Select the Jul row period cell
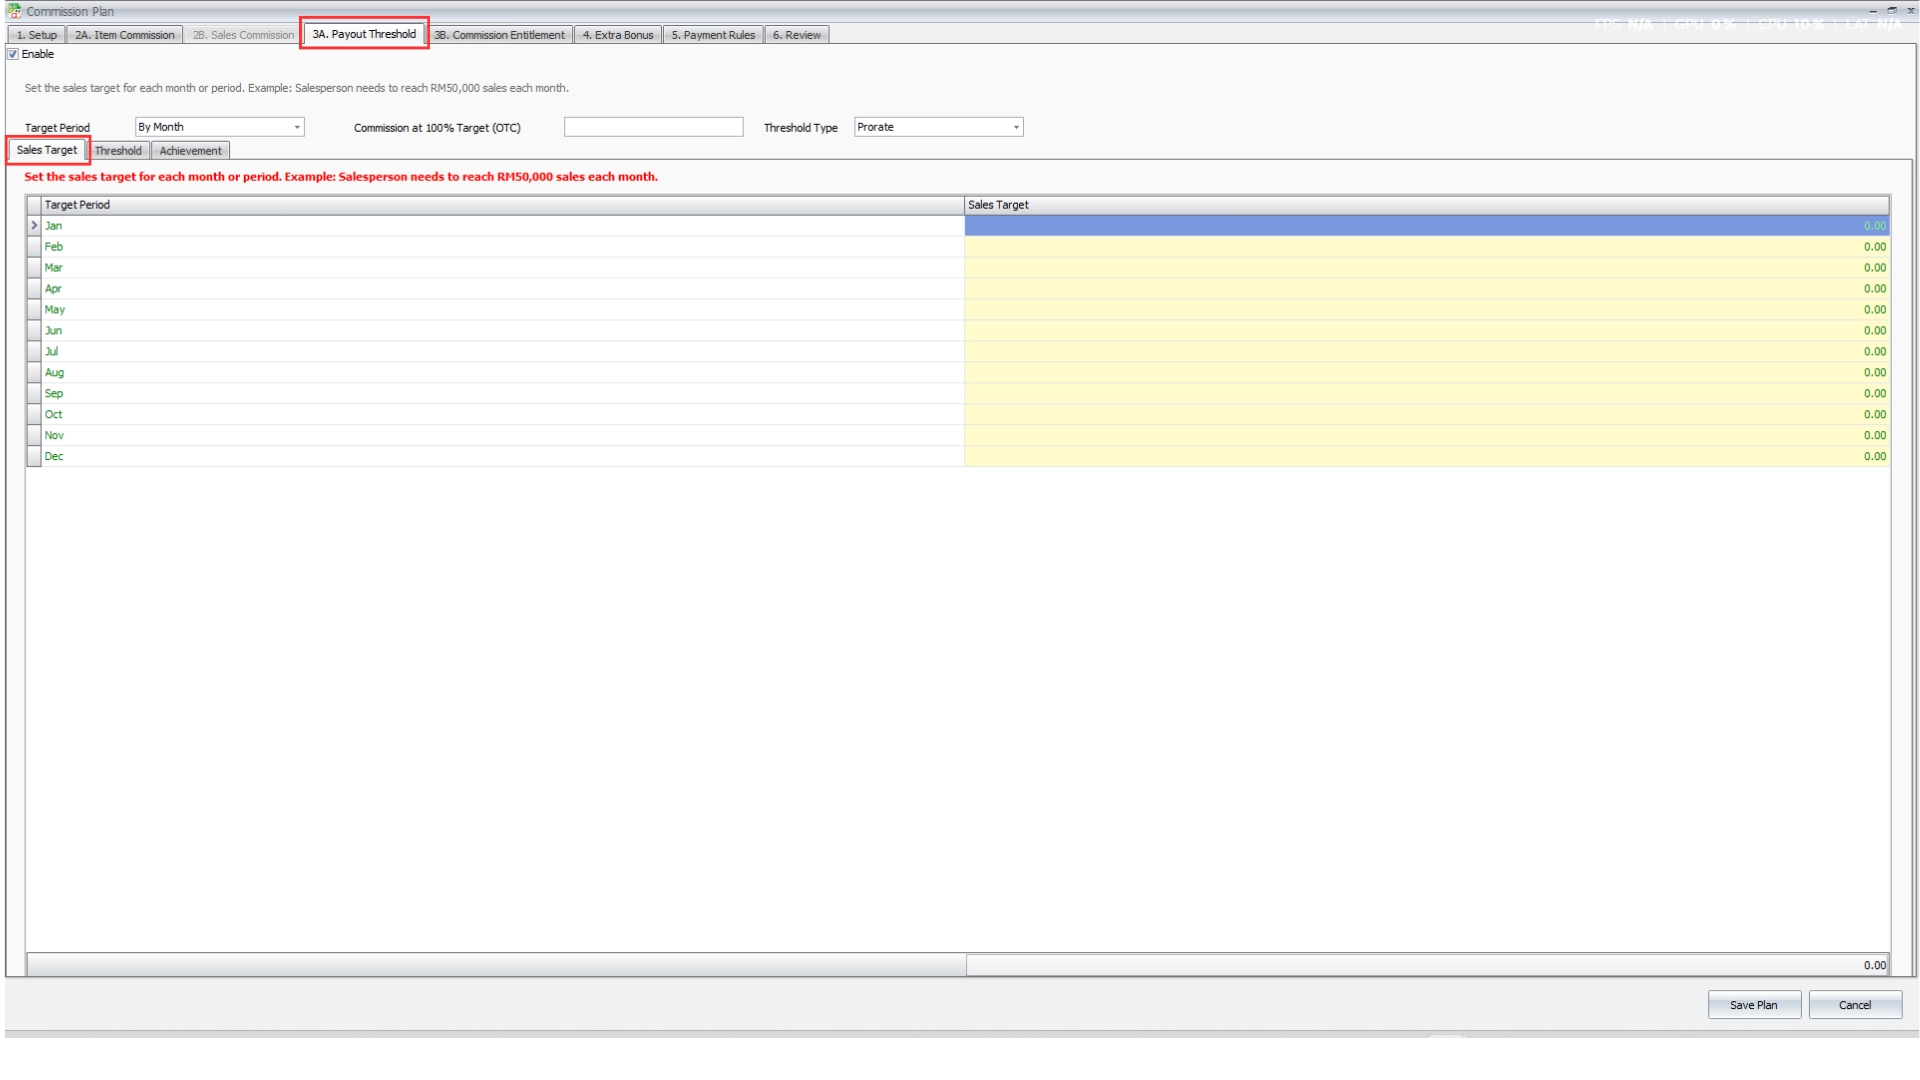 503,352
